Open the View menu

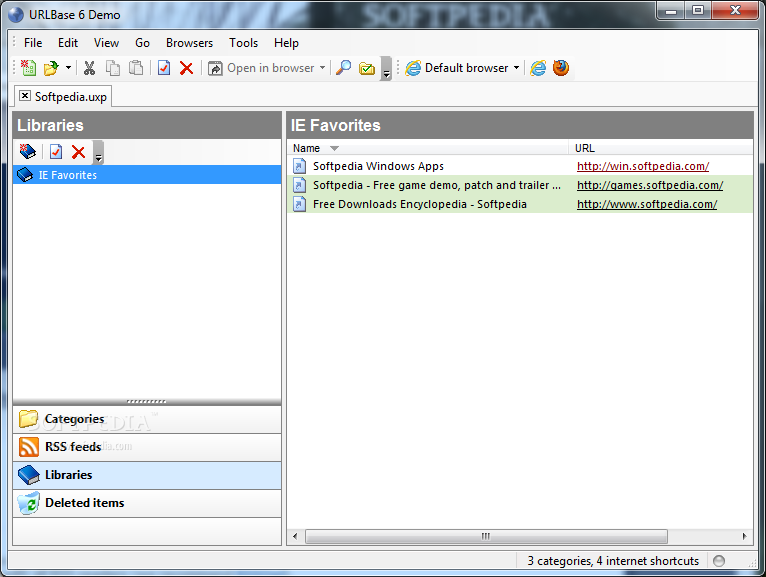click(106, 43)
